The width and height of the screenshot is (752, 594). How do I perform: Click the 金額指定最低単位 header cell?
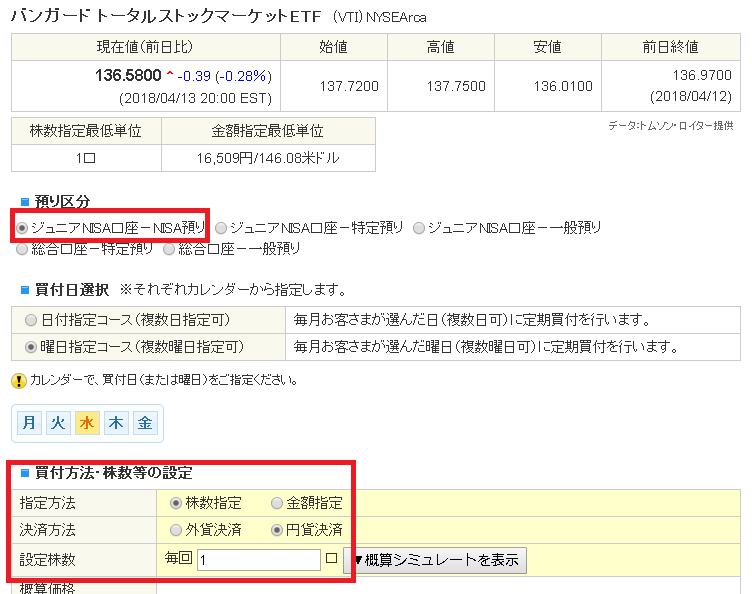coord(268,131)
